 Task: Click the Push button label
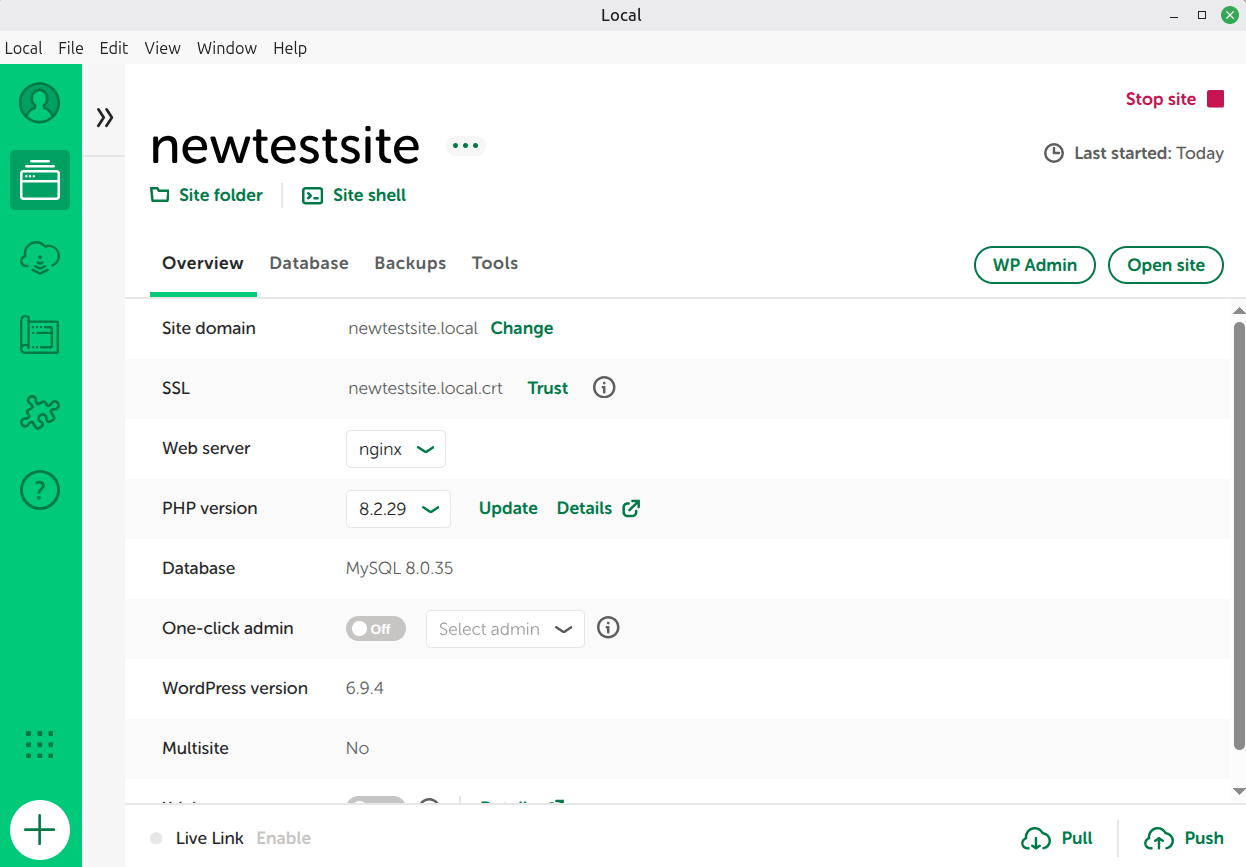pyautogui.click(x=1204, y=838)
